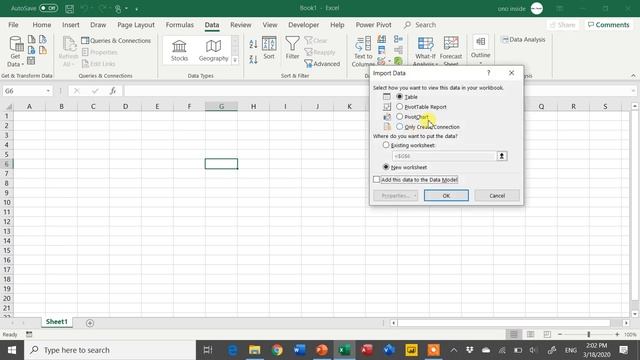Open Data Analysis tool

pos(524,40)
